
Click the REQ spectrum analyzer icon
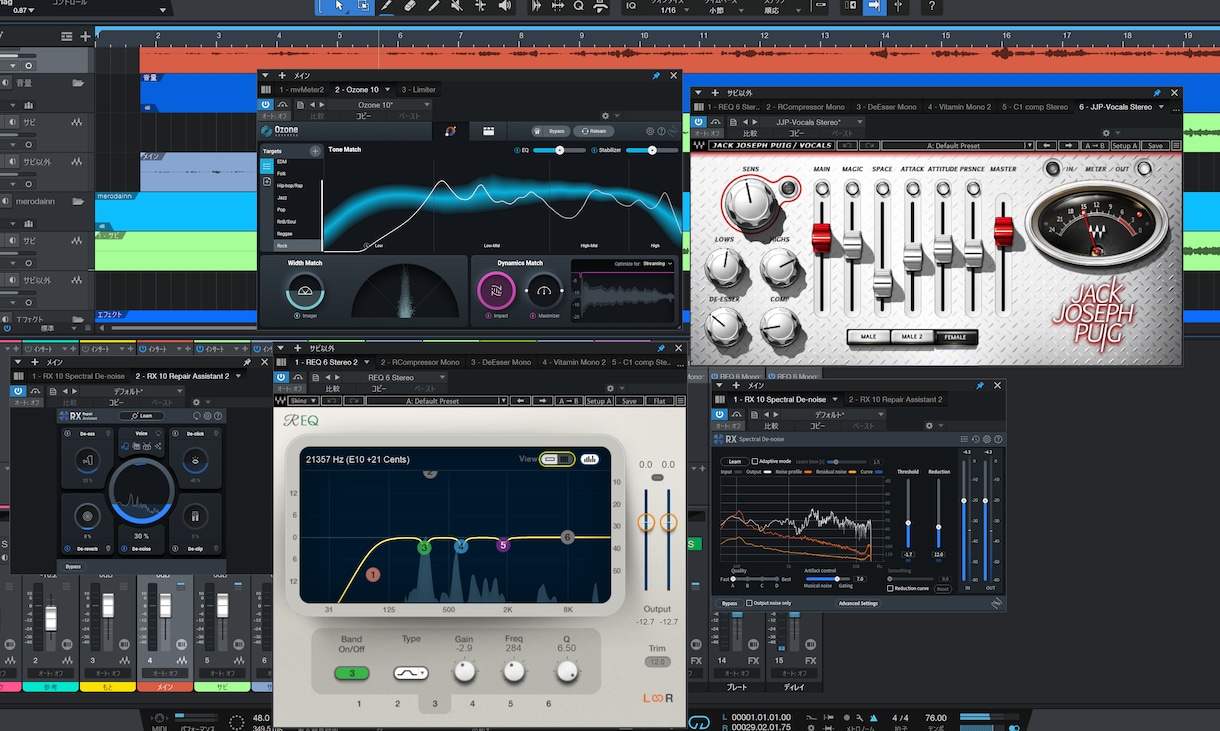click(x=589, y=459)
